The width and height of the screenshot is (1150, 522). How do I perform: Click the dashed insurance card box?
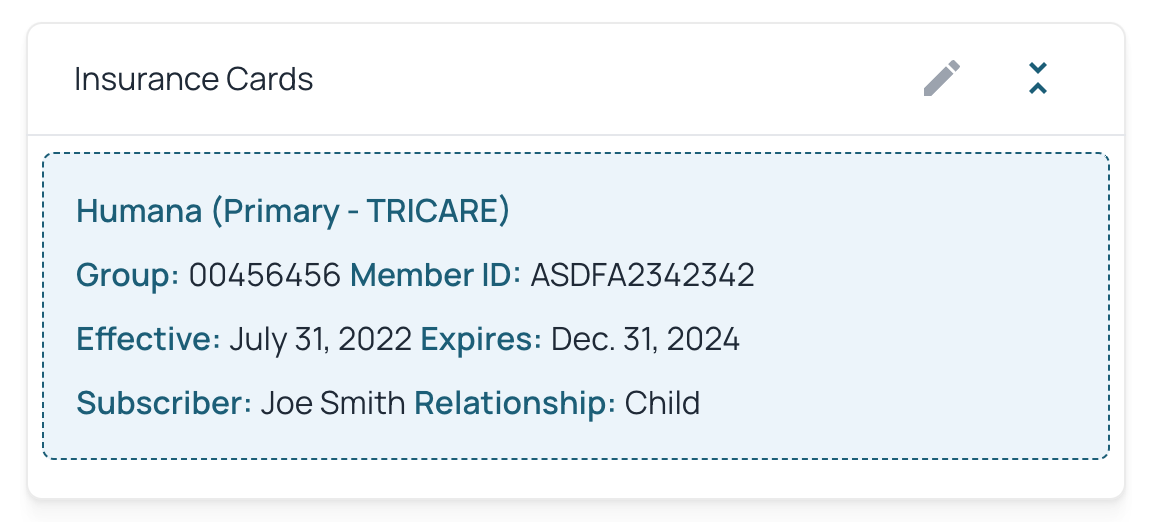[x=576, y=306]
